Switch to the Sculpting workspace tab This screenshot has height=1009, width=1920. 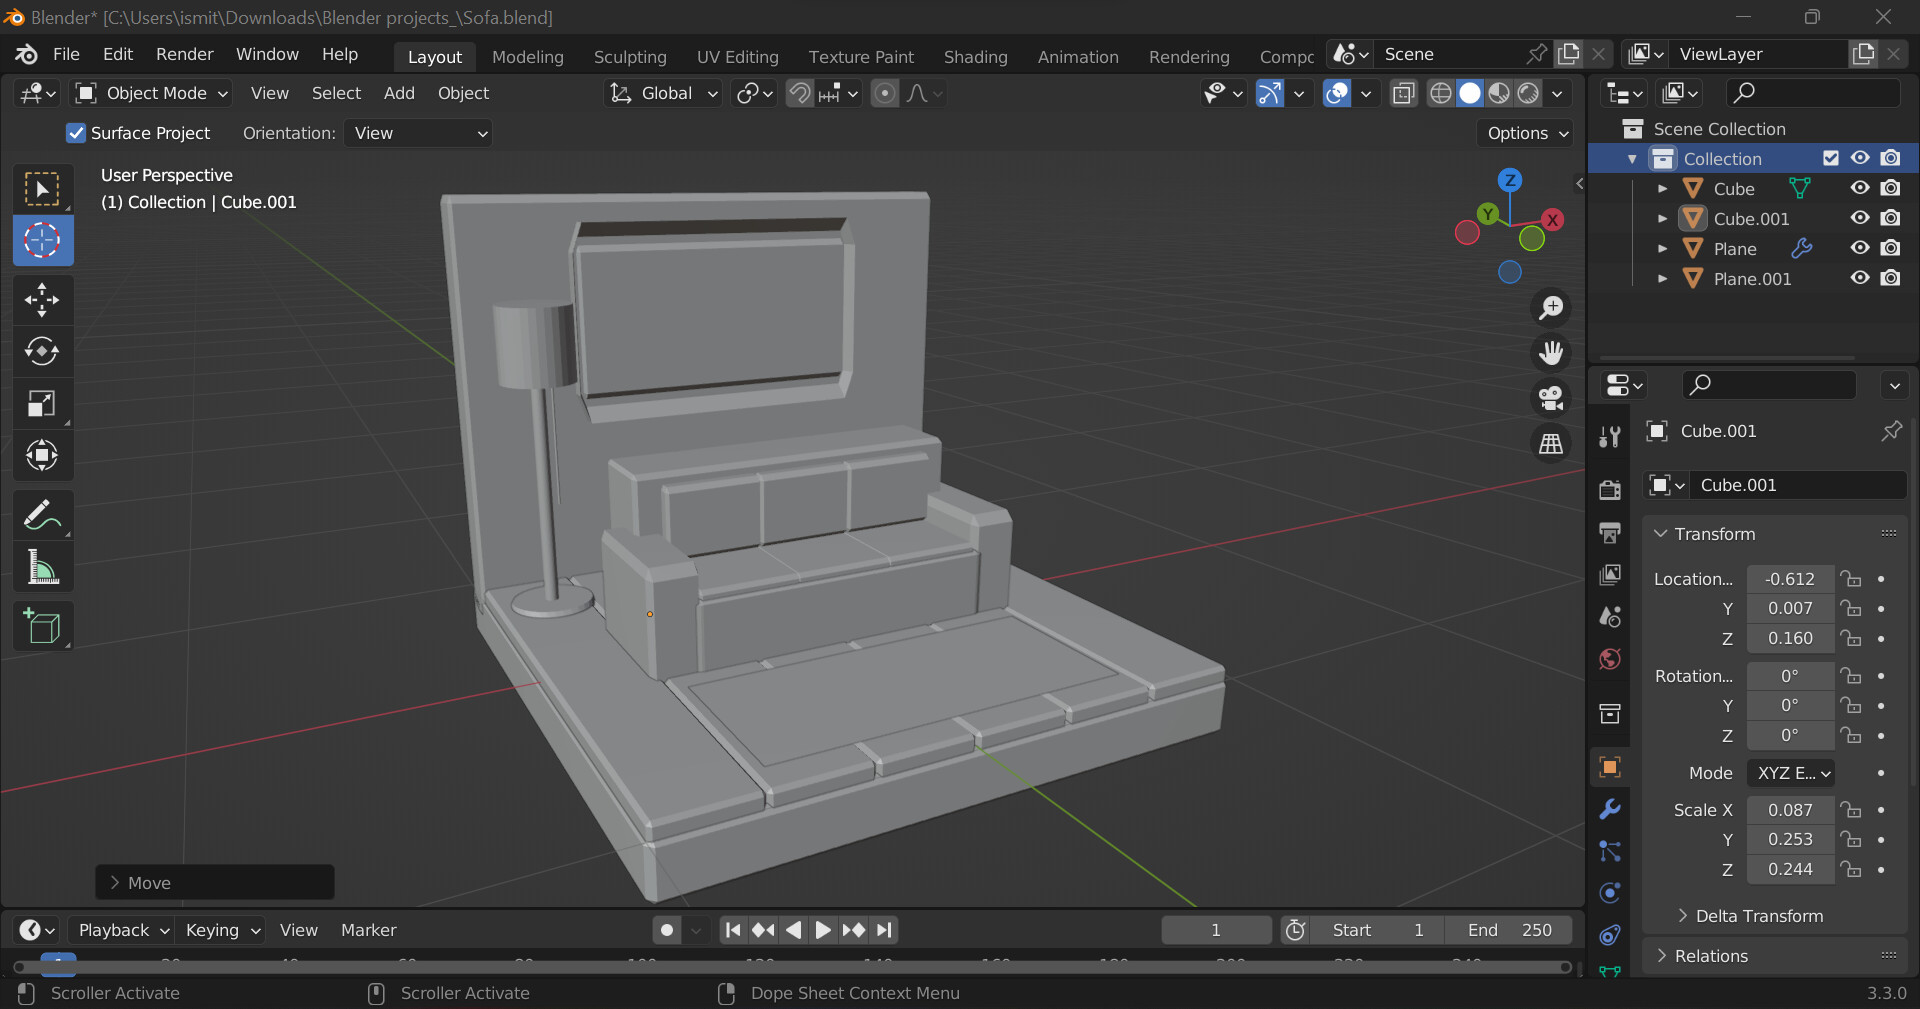click(x=629, y=57)
